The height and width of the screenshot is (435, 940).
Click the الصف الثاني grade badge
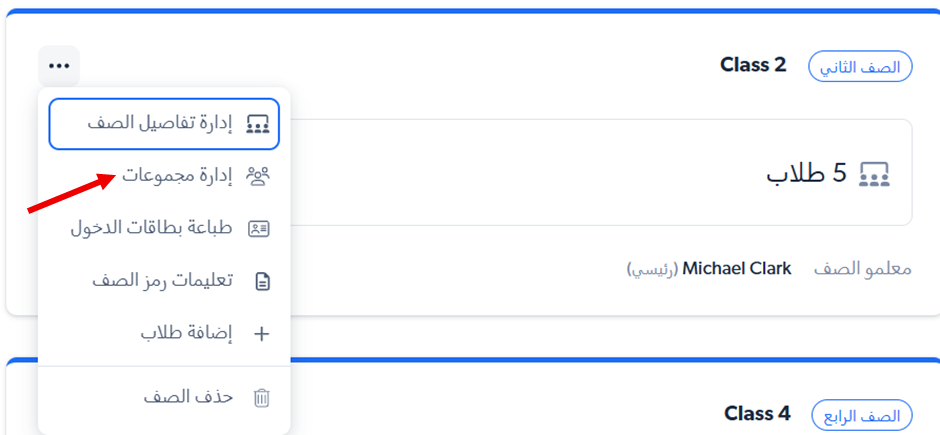860,67
